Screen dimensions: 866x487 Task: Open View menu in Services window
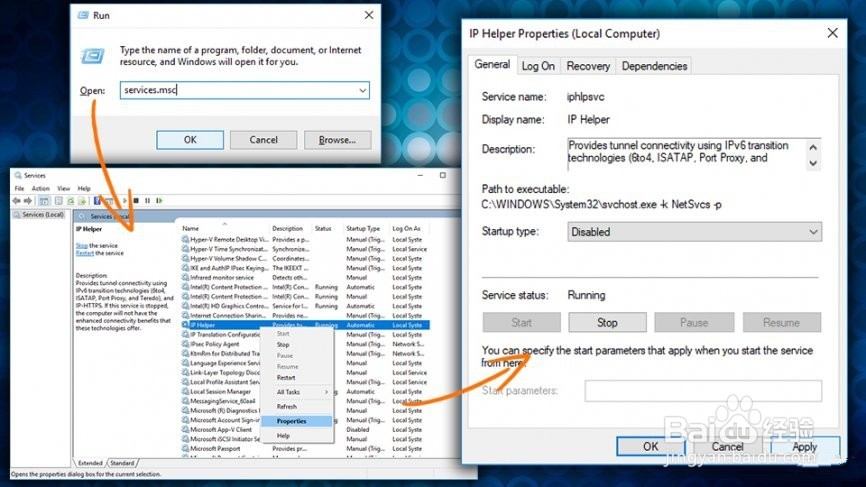pos(64,188)
